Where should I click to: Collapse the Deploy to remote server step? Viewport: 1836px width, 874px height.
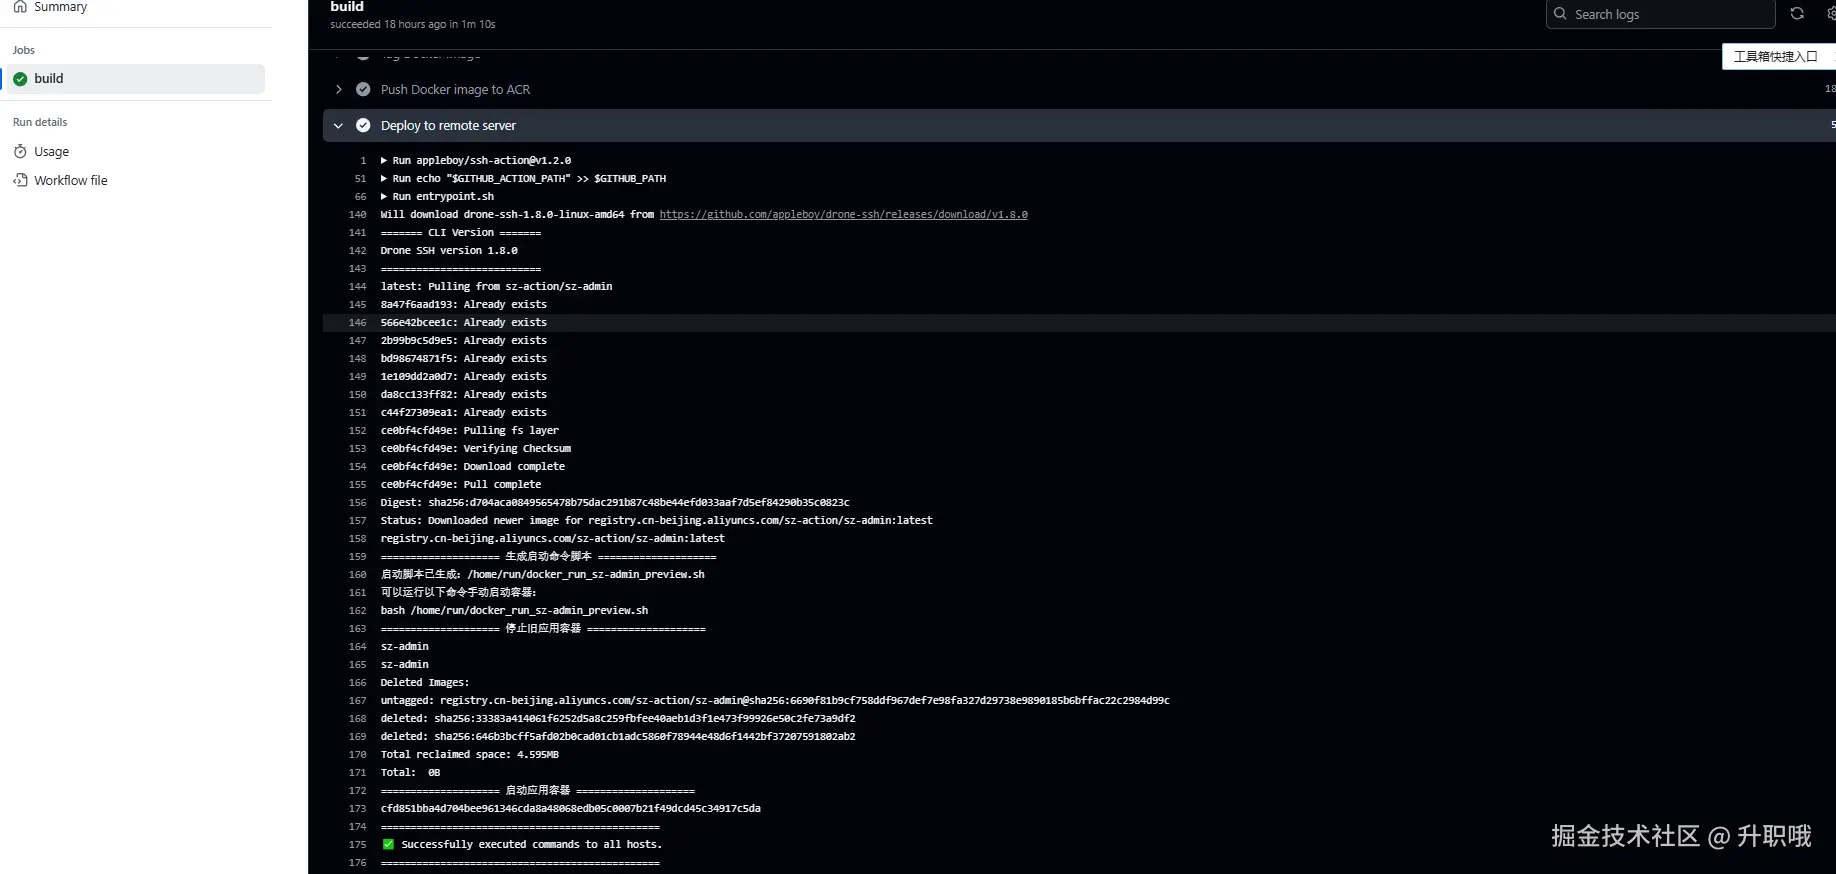(338, 126)
